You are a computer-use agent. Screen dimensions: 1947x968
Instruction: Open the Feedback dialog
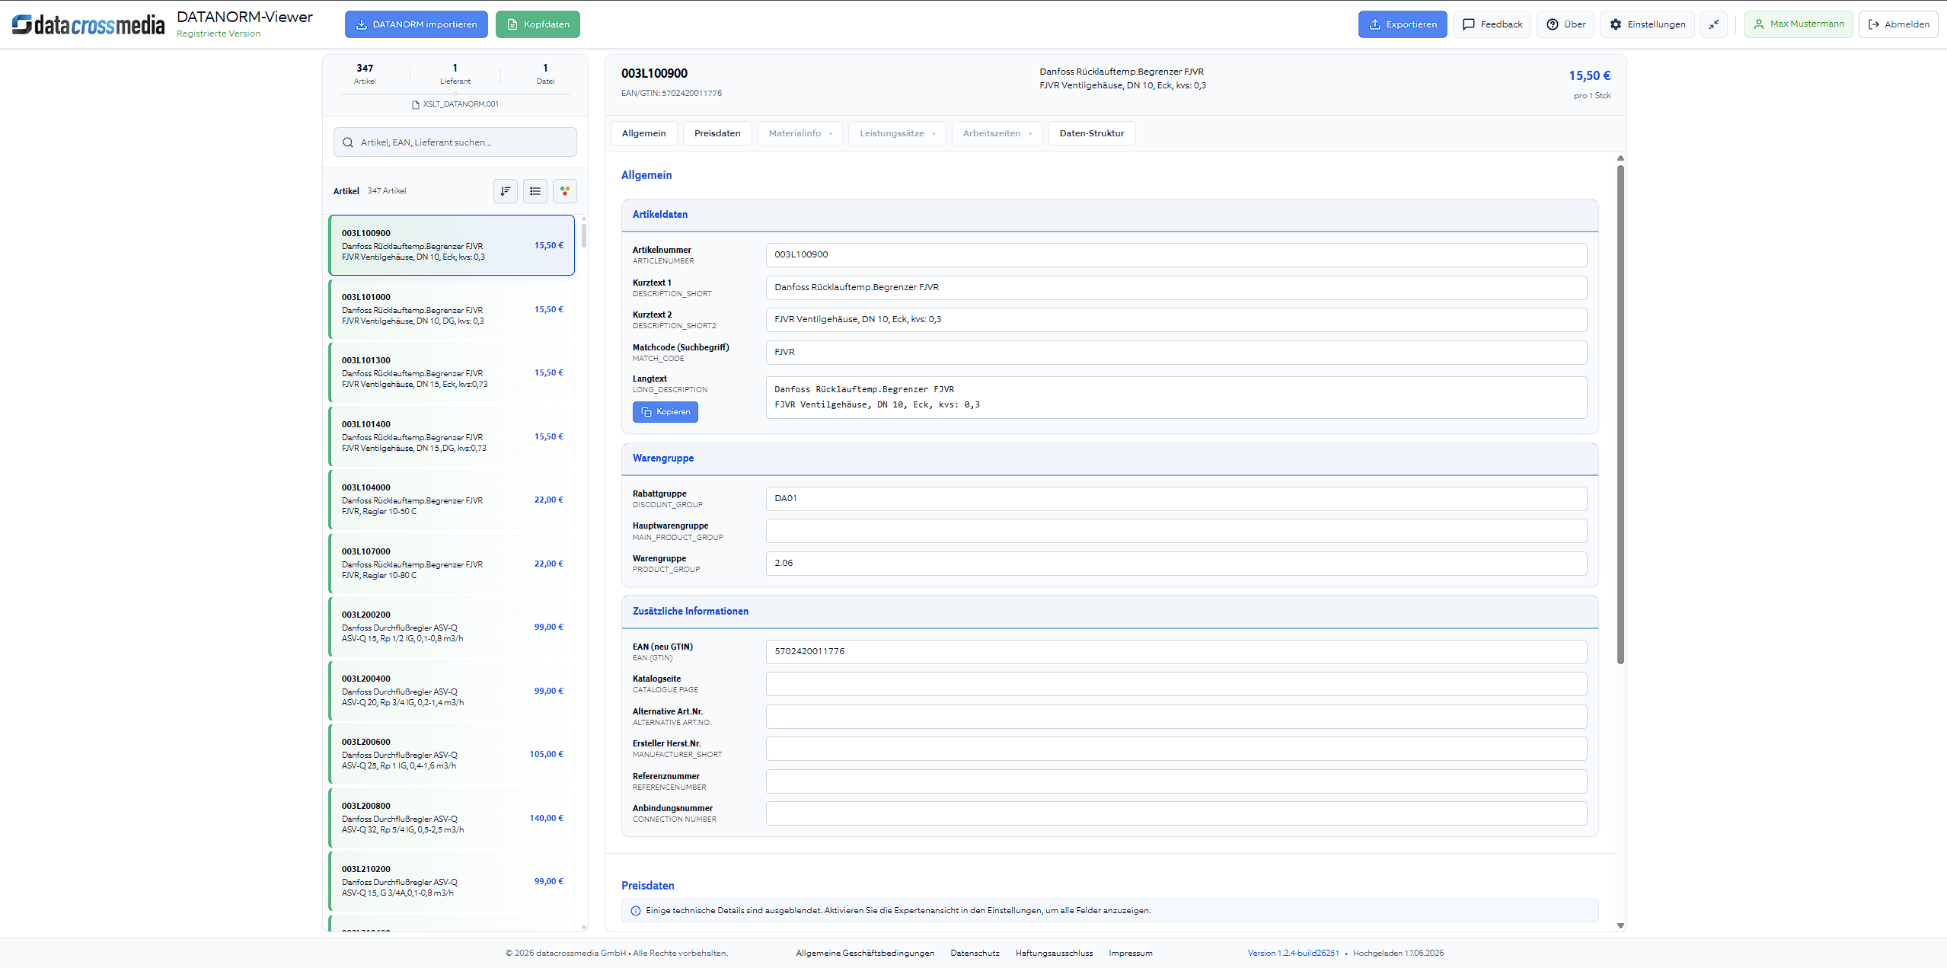click(1492, 24)
